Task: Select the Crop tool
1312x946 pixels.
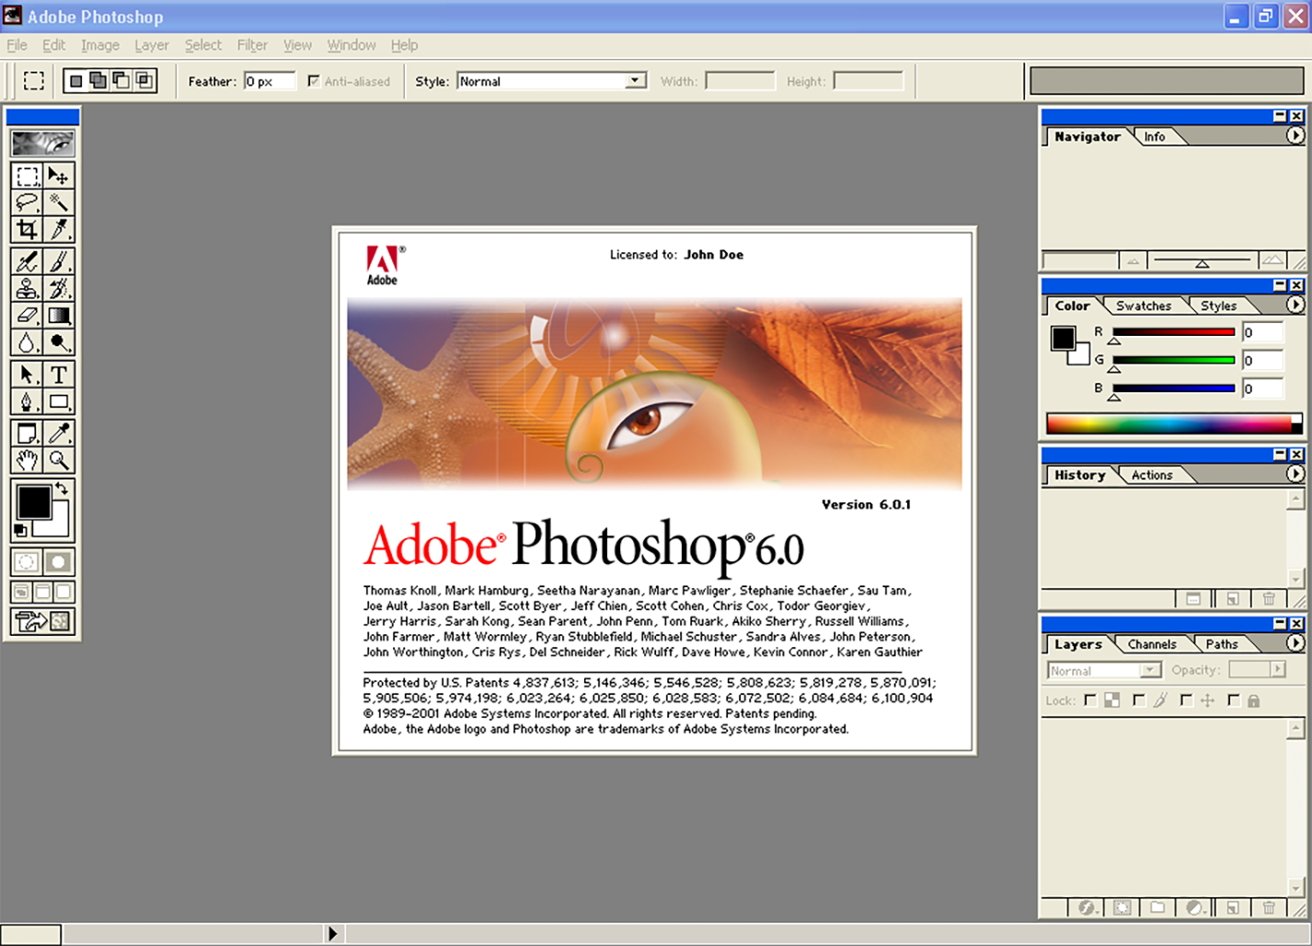Action: pyautogui.click(x=26, y=231)
